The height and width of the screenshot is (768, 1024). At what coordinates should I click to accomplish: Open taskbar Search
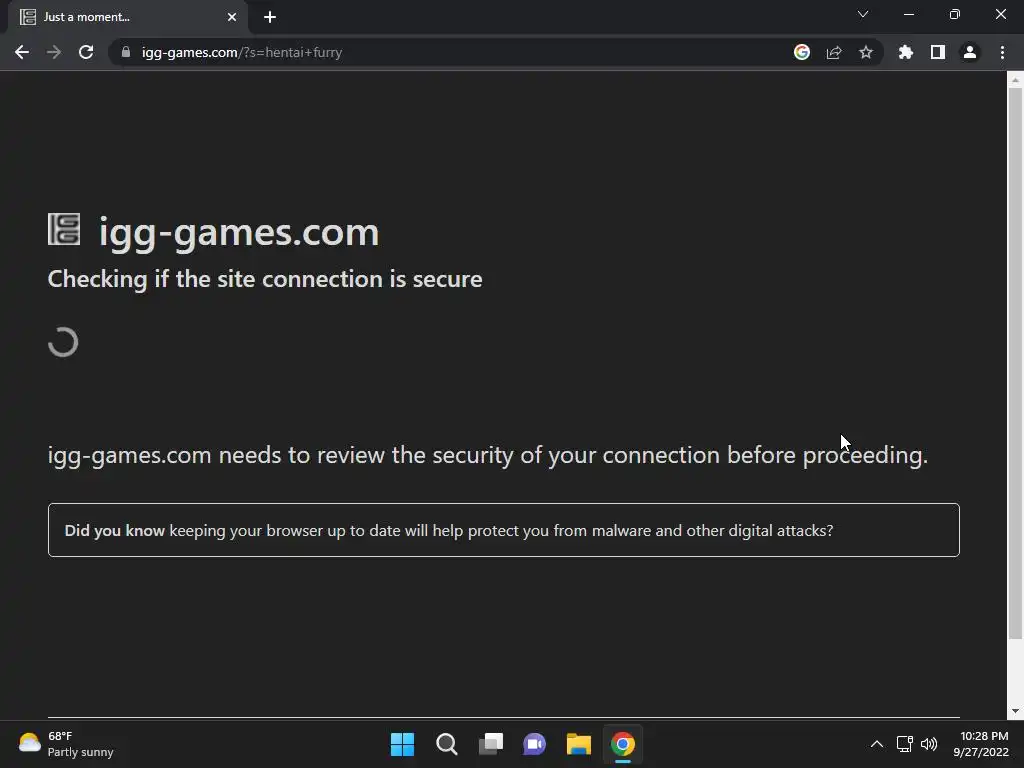click(x=447, y=744)
